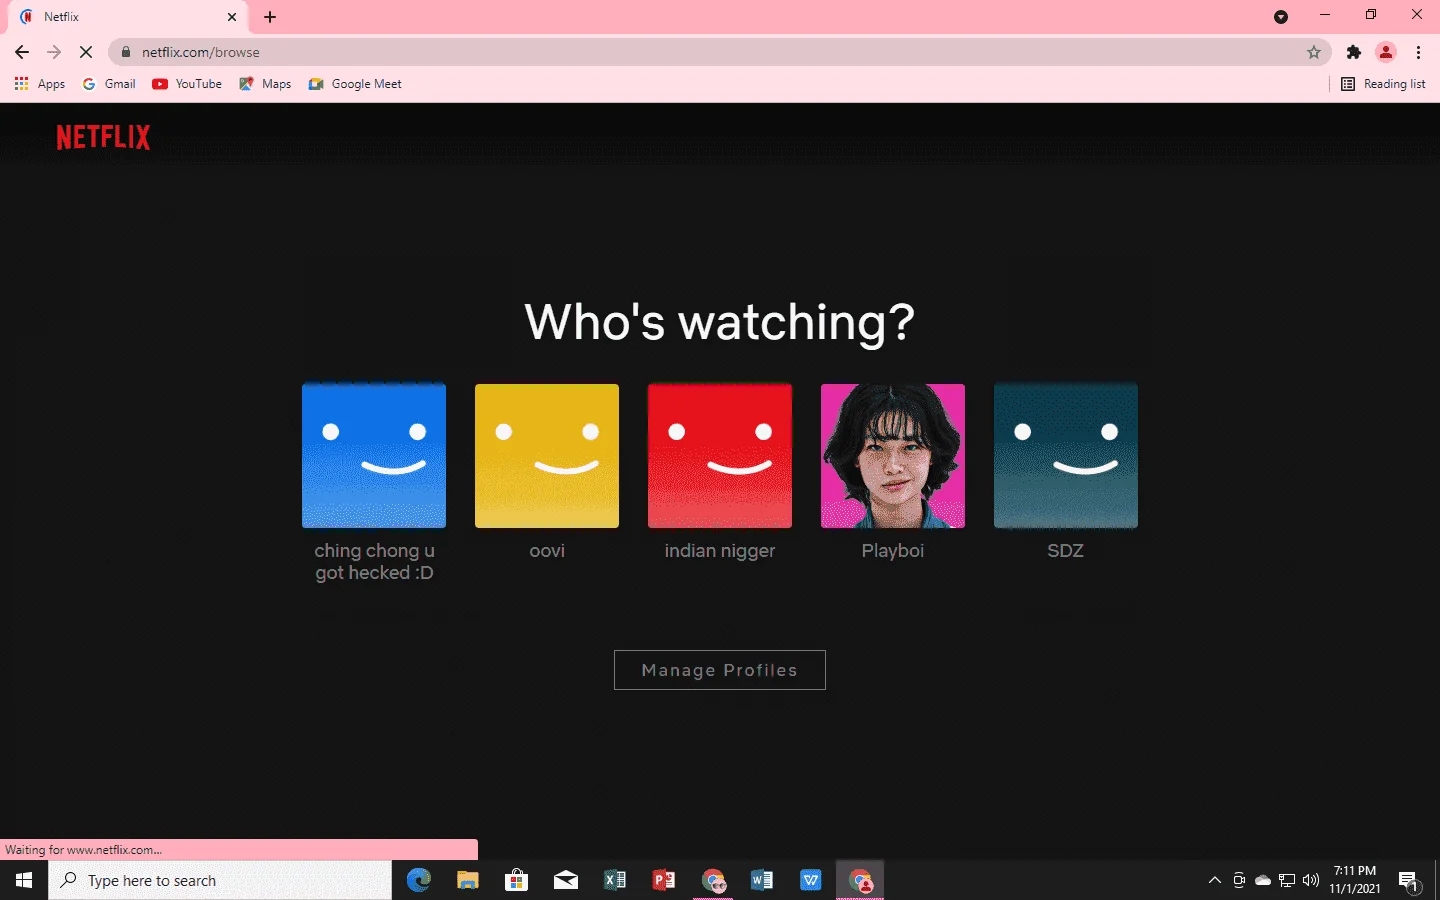Open the Chrome profile avatar
The height and width of the screenshot is (900, 1440).
[1386, 52]
